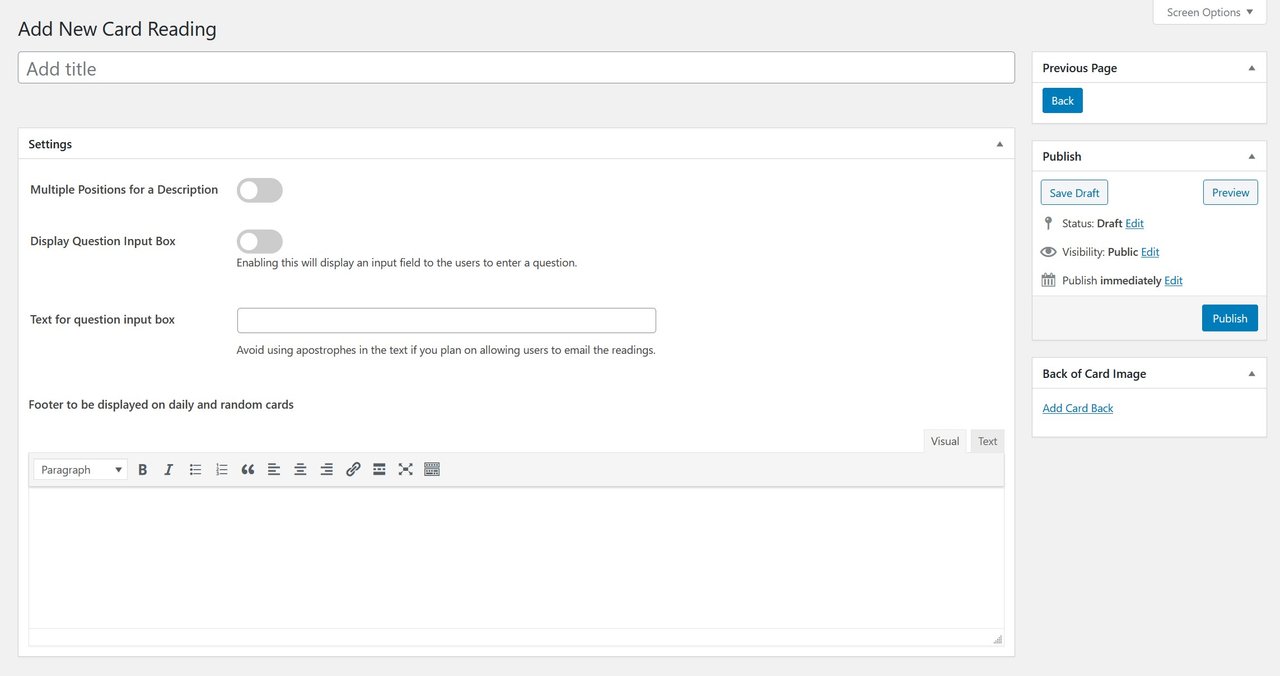Collapse the Previous Page panel
Viewport: 1280px width, 676px height.
tap(1251, 68)
